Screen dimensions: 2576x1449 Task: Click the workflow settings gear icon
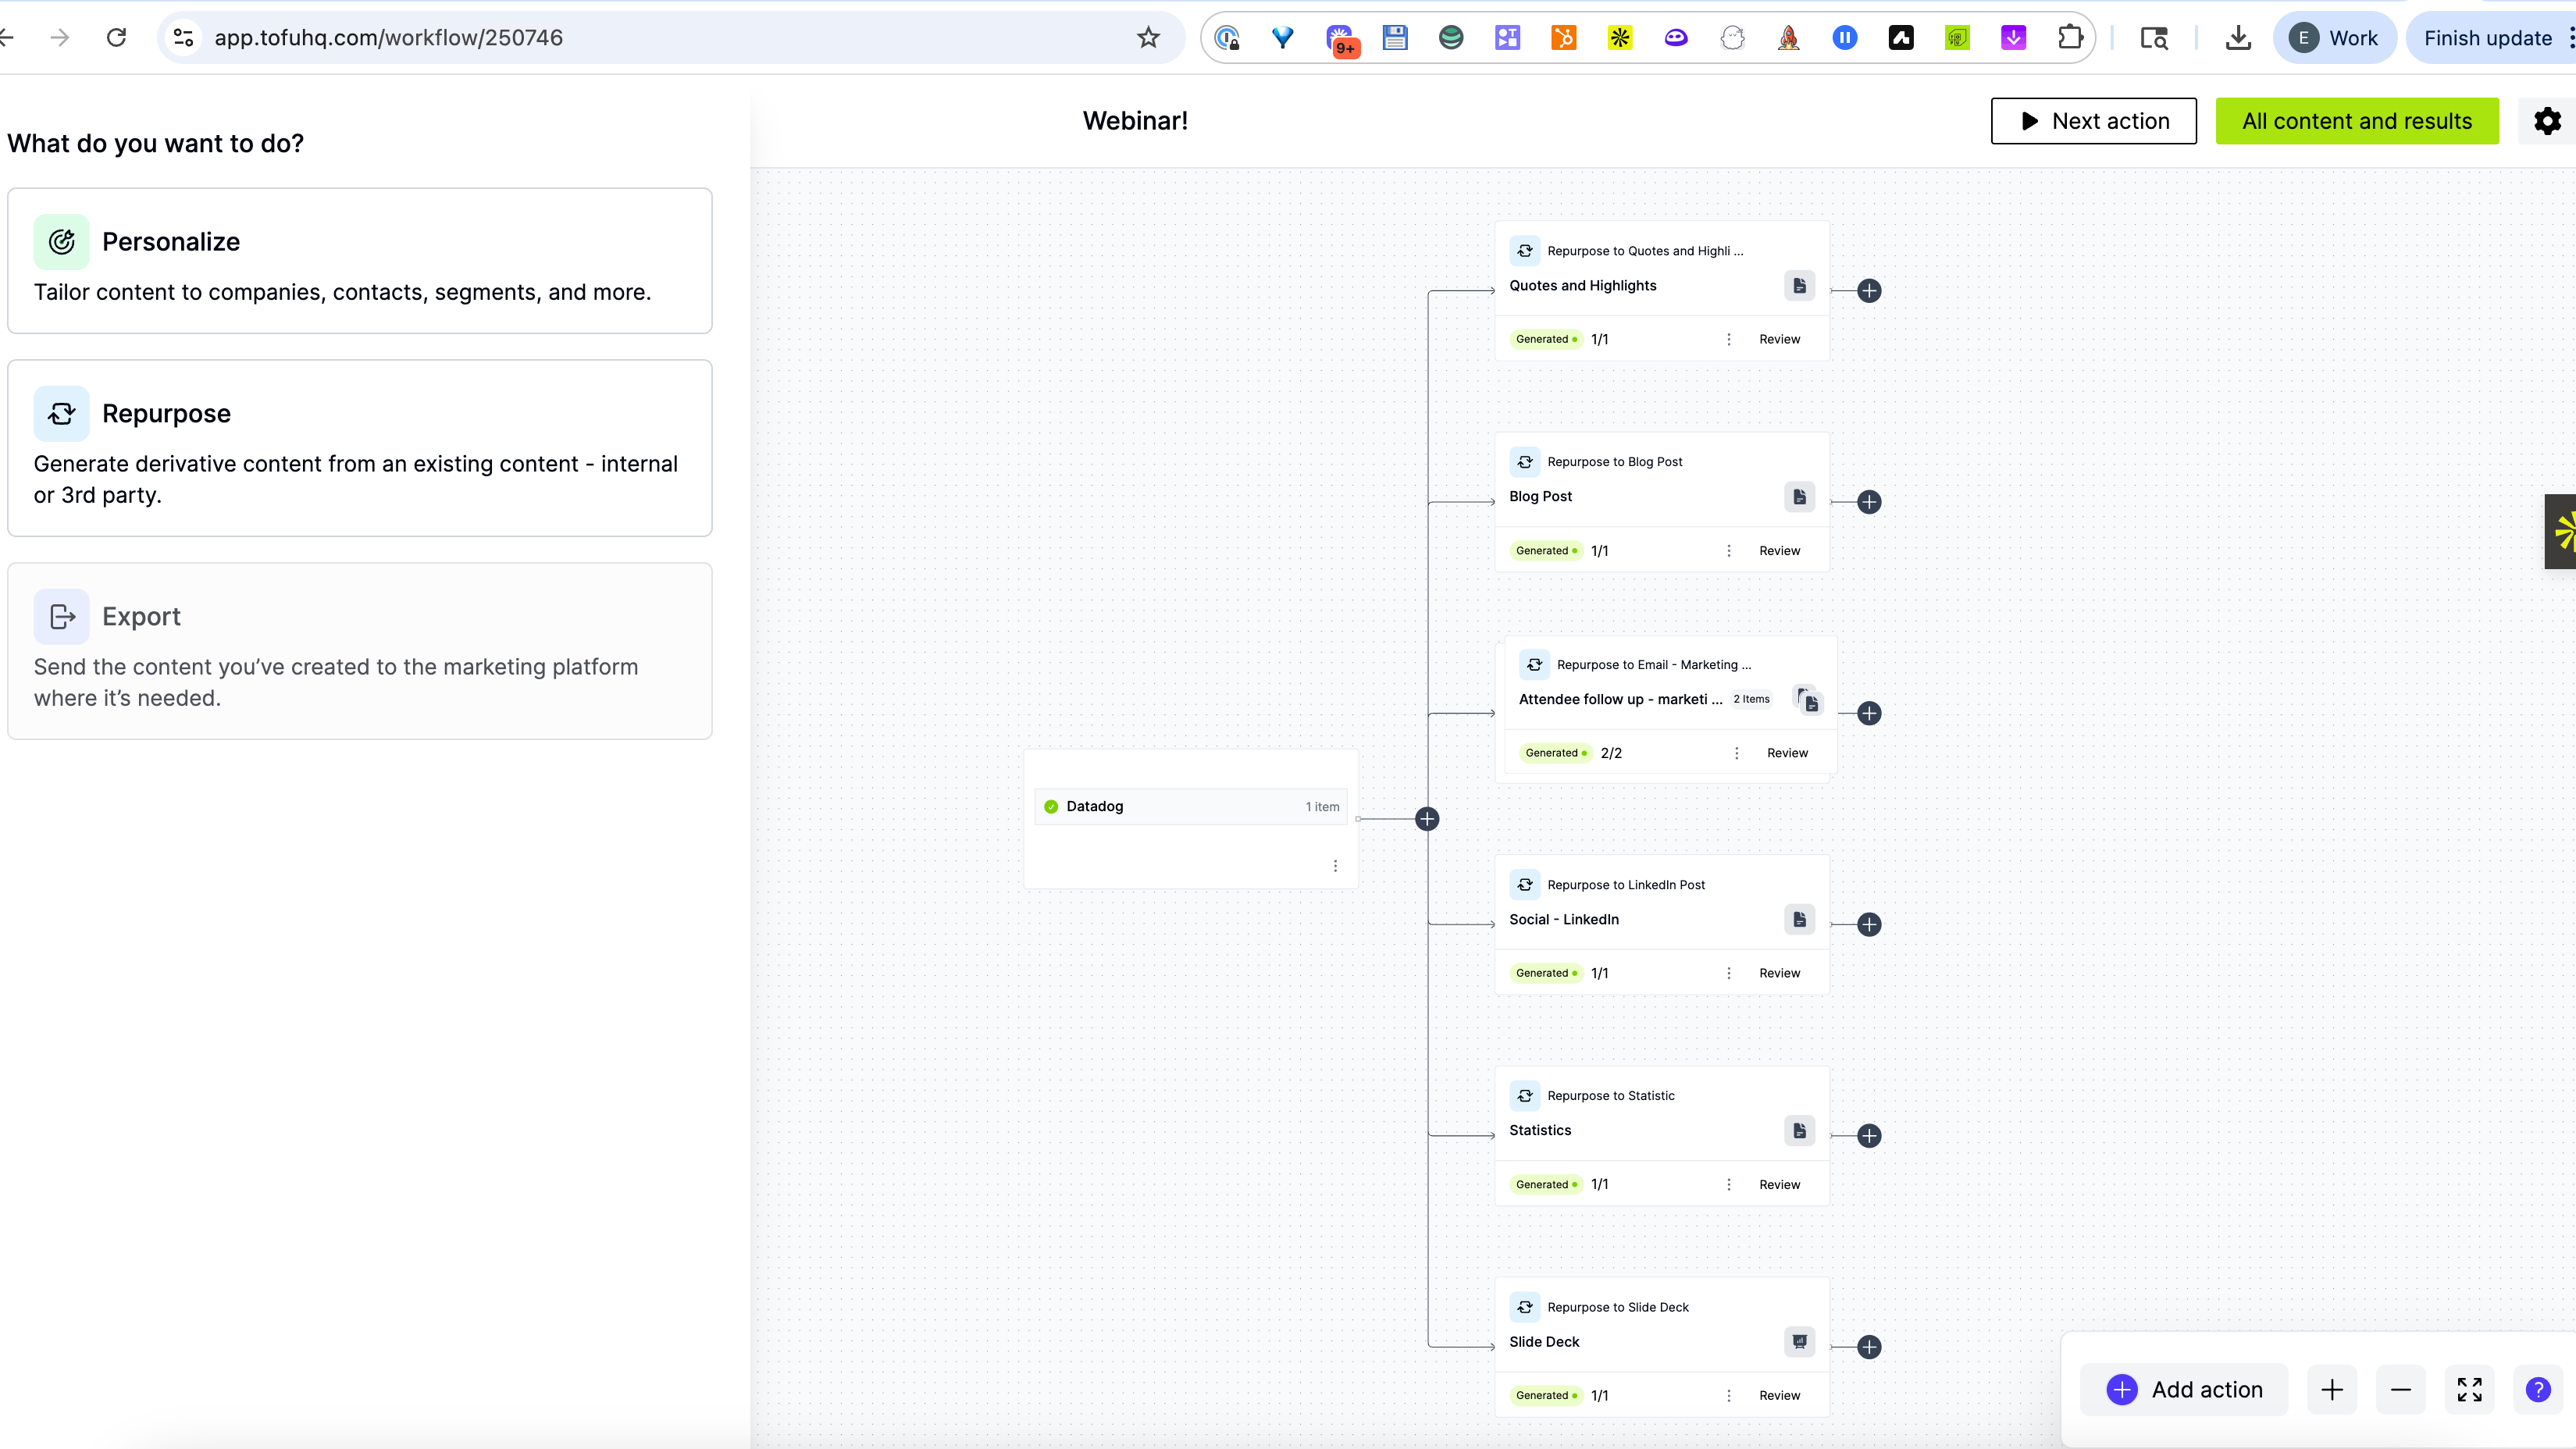click(x=2547, y=121)
